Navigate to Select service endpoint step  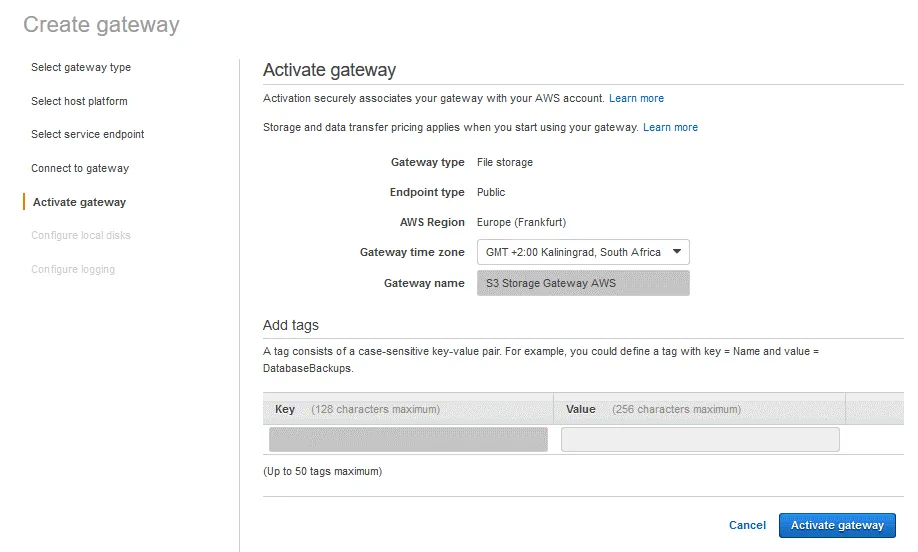[88, 134]
